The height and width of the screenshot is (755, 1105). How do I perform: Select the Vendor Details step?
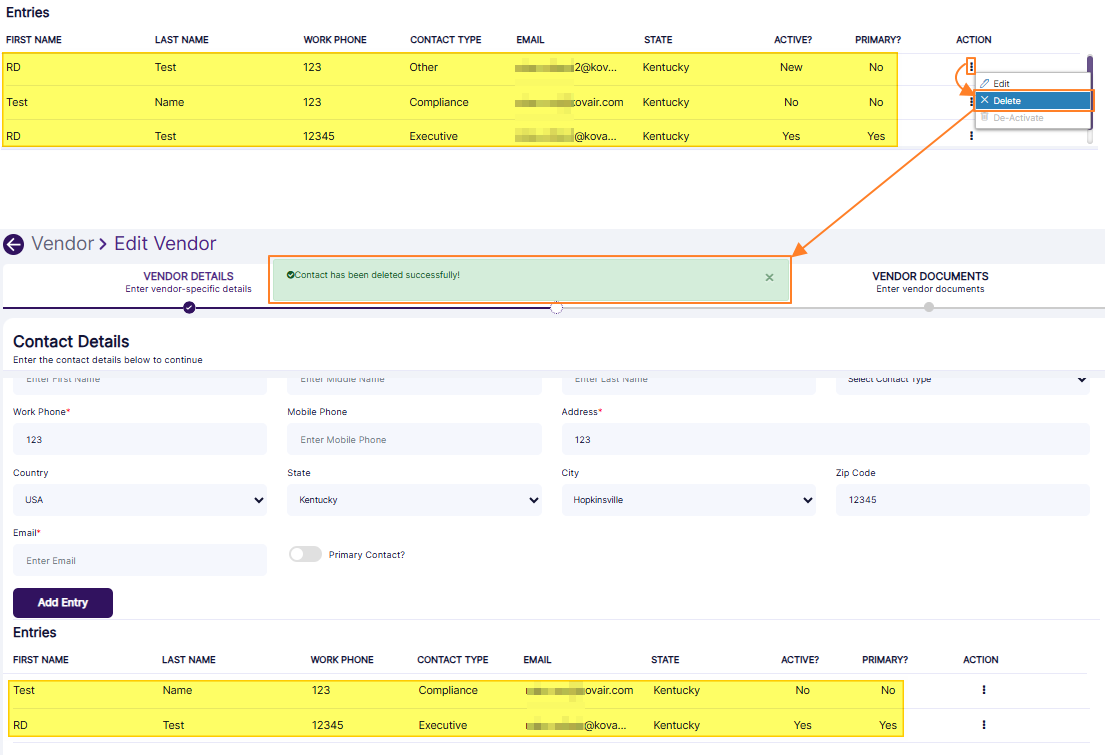pos(188,282)
